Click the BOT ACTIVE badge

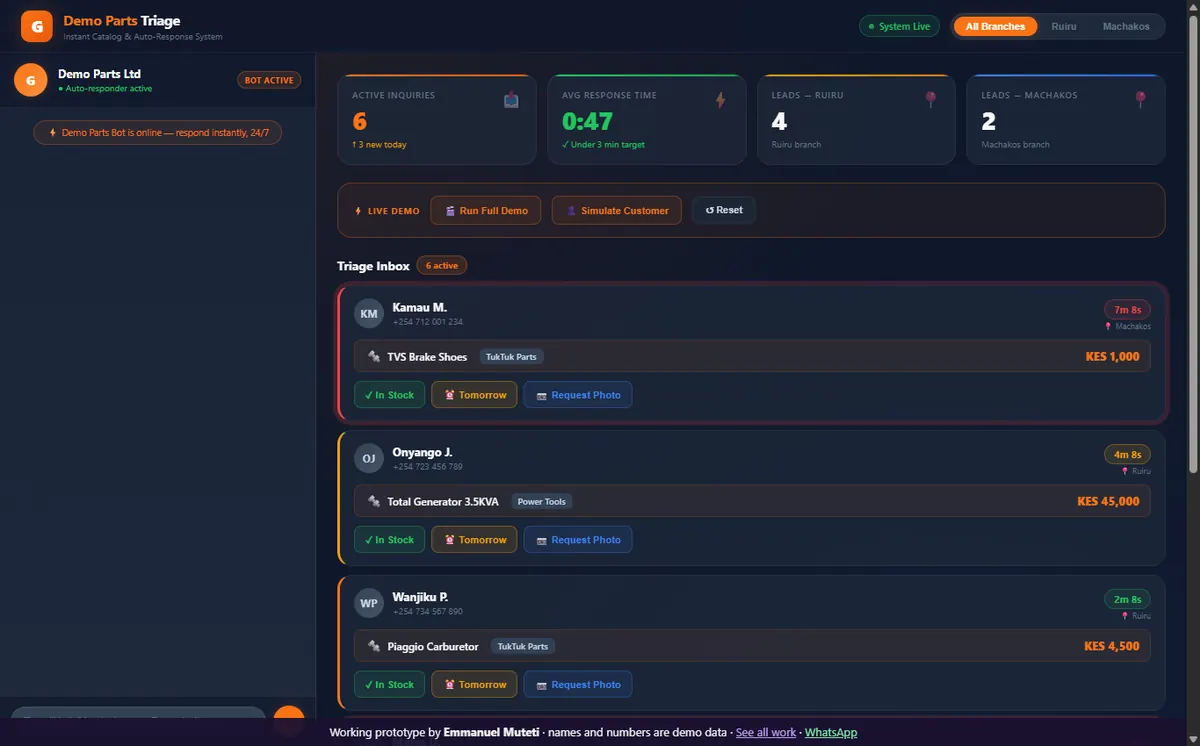(x=269, y=80)
